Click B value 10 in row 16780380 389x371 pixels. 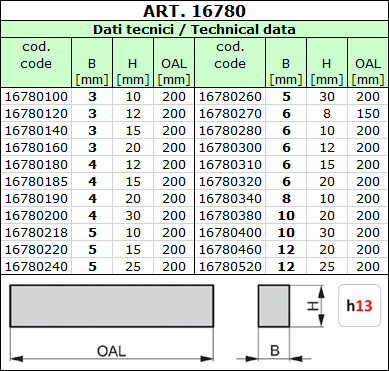(x=286, y=216)
